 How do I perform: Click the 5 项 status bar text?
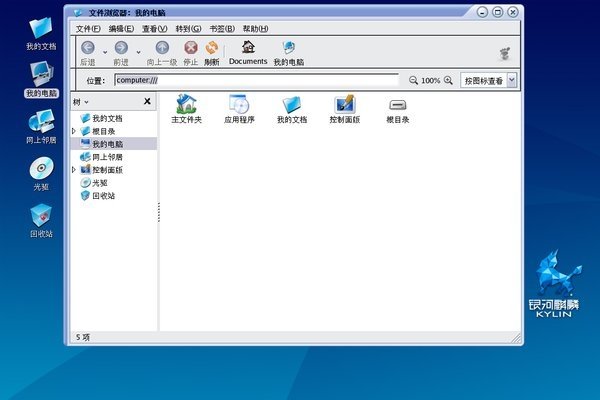click(x=83, y=337)
